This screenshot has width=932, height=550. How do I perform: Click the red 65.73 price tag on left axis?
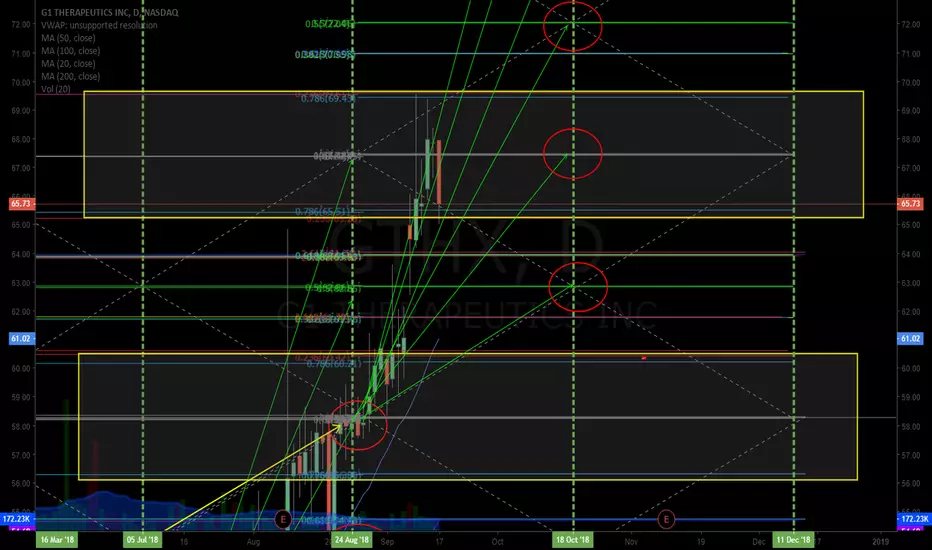(x=21, y=204)
